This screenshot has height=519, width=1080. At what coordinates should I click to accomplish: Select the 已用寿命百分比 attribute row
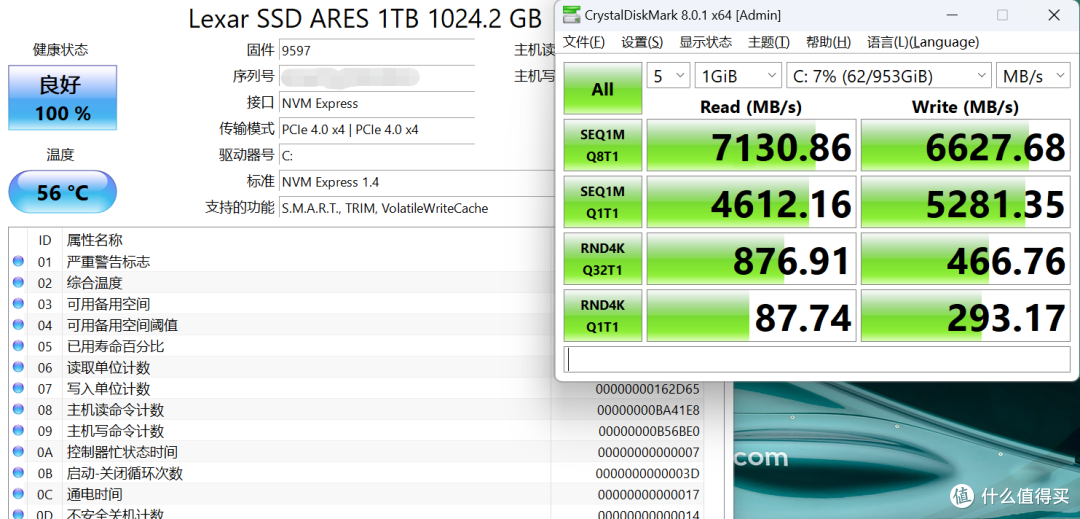click(x=282, y=346)
